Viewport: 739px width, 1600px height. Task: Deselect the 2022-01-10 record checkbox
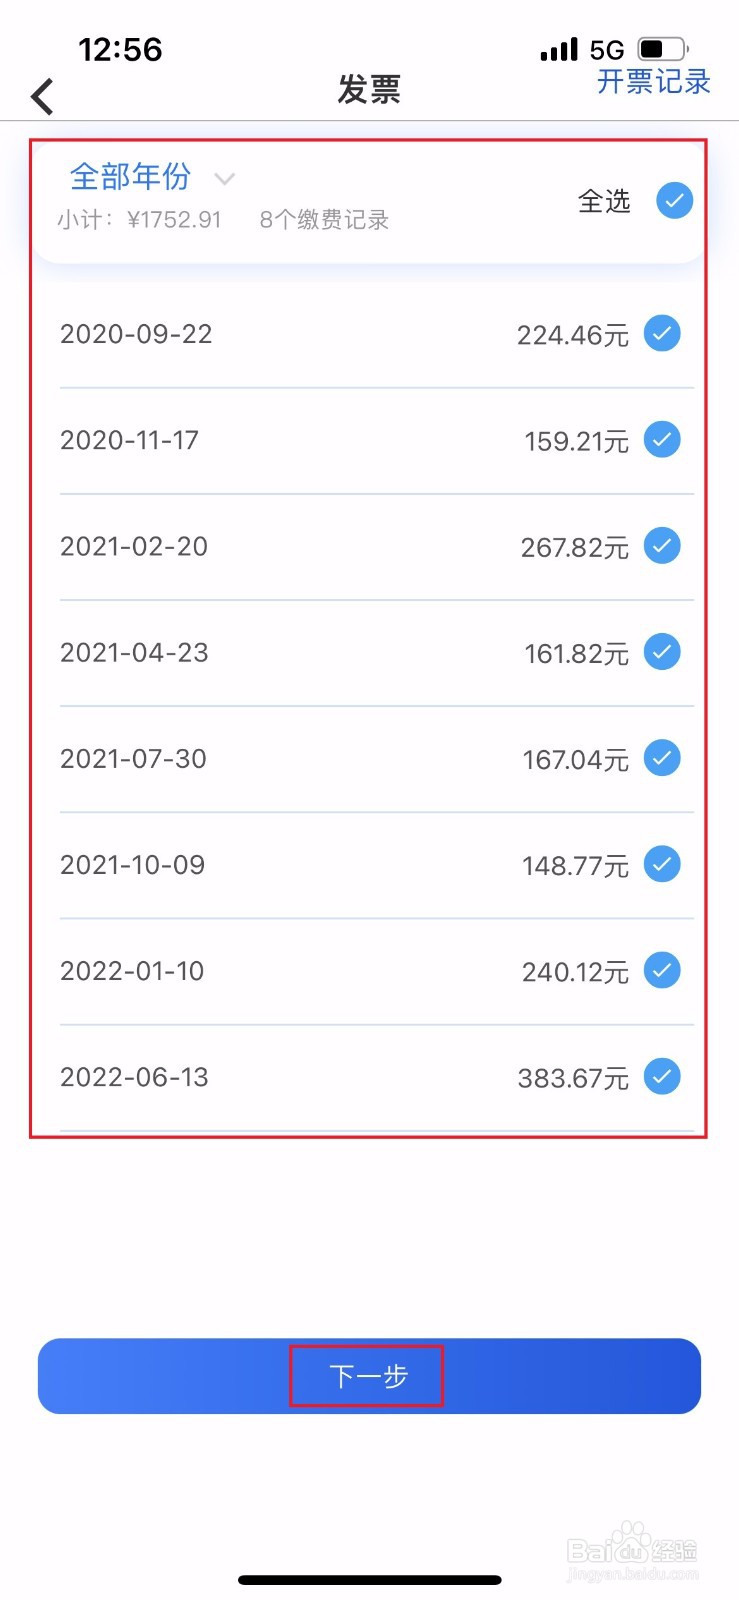[662, 970]
